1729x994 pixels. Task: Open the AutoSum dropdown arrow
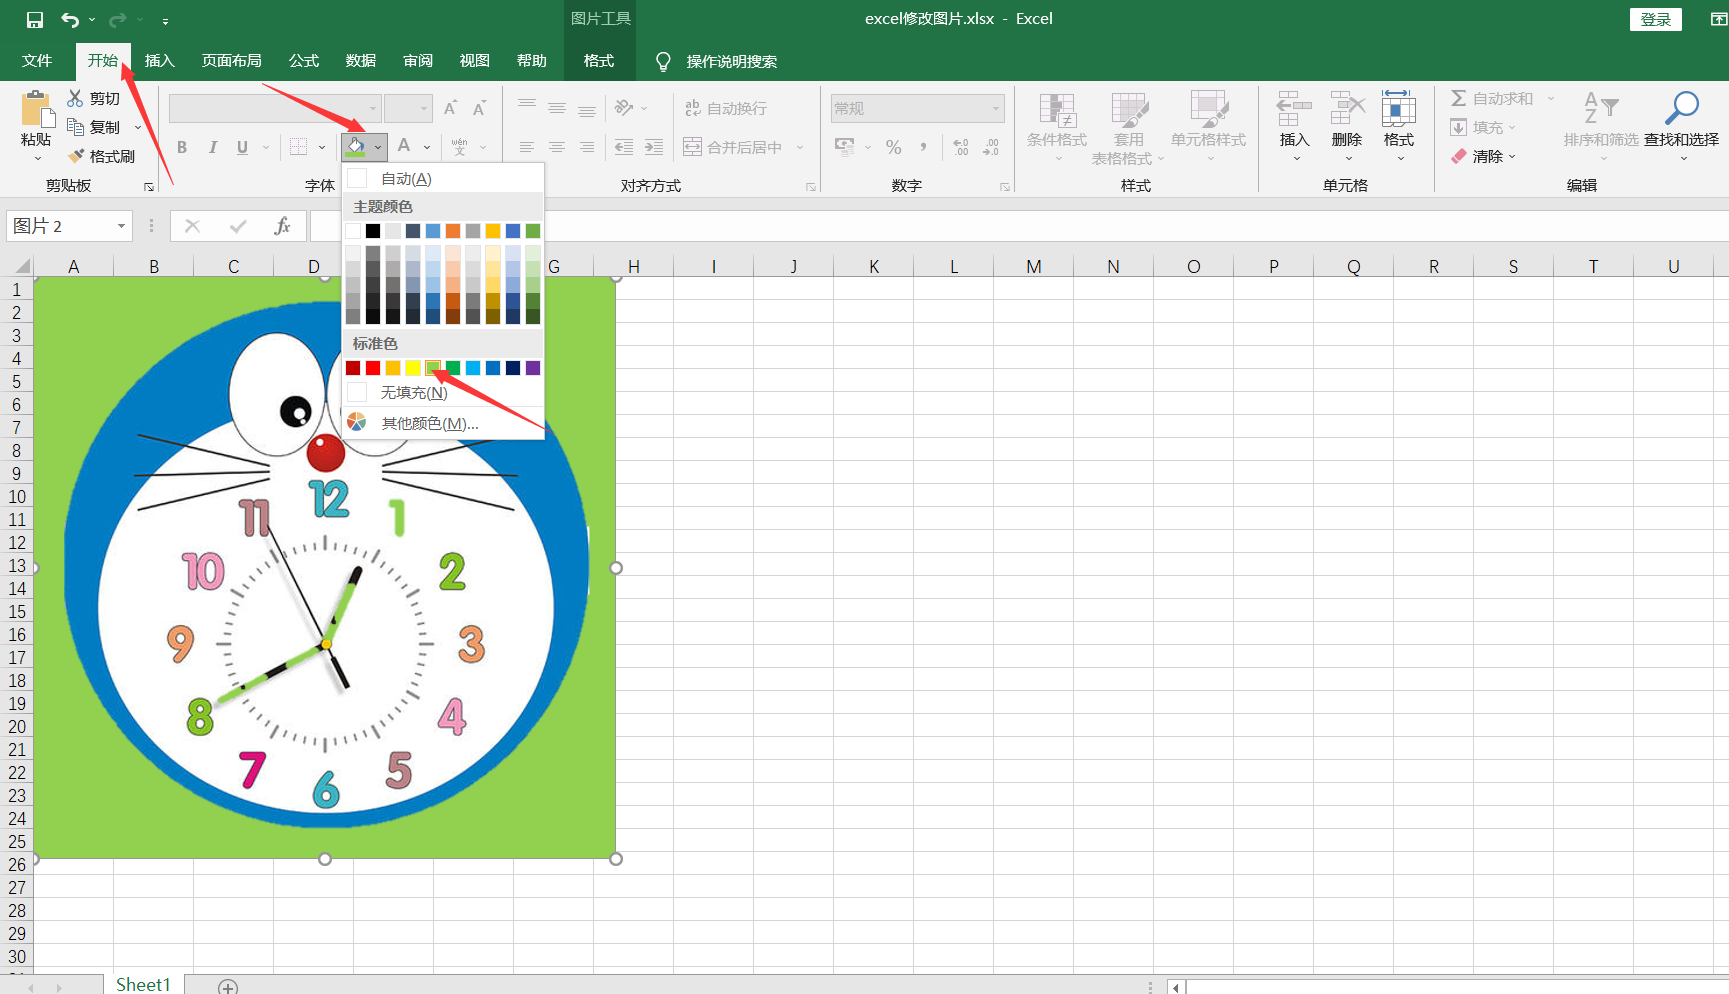coord(1551,98)
